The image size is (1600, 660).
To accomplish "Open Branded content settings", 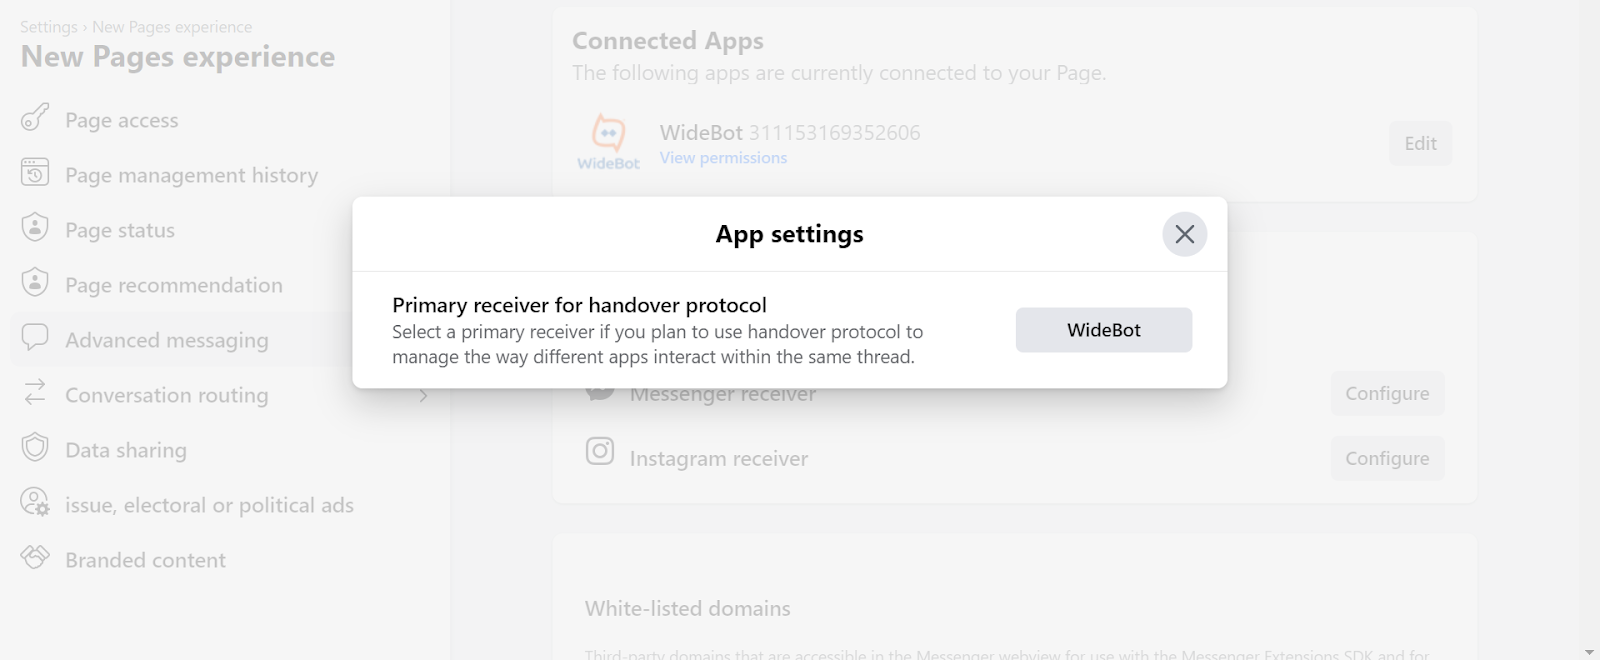I will pos(146,560).
